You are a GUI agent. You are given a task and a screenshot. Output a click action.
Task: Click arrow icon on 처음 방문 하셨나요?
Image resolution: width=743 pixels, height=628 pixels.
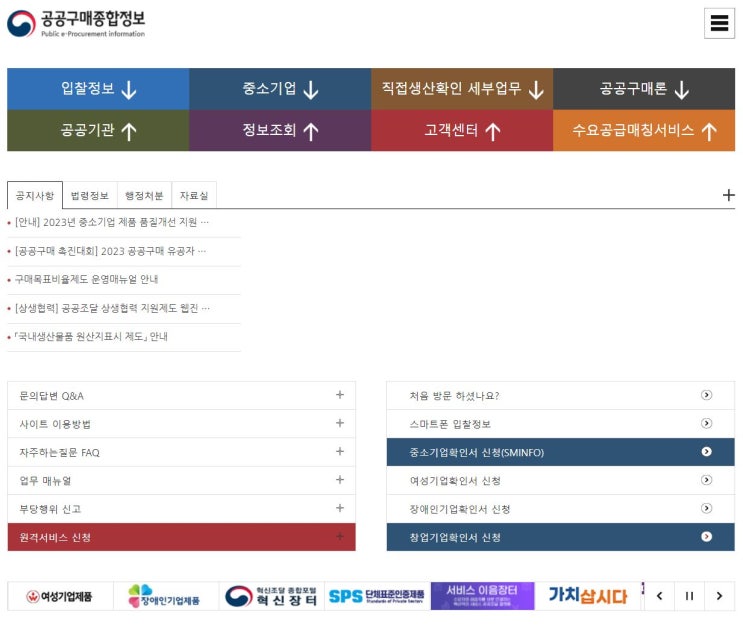click(x=706, y=395)
